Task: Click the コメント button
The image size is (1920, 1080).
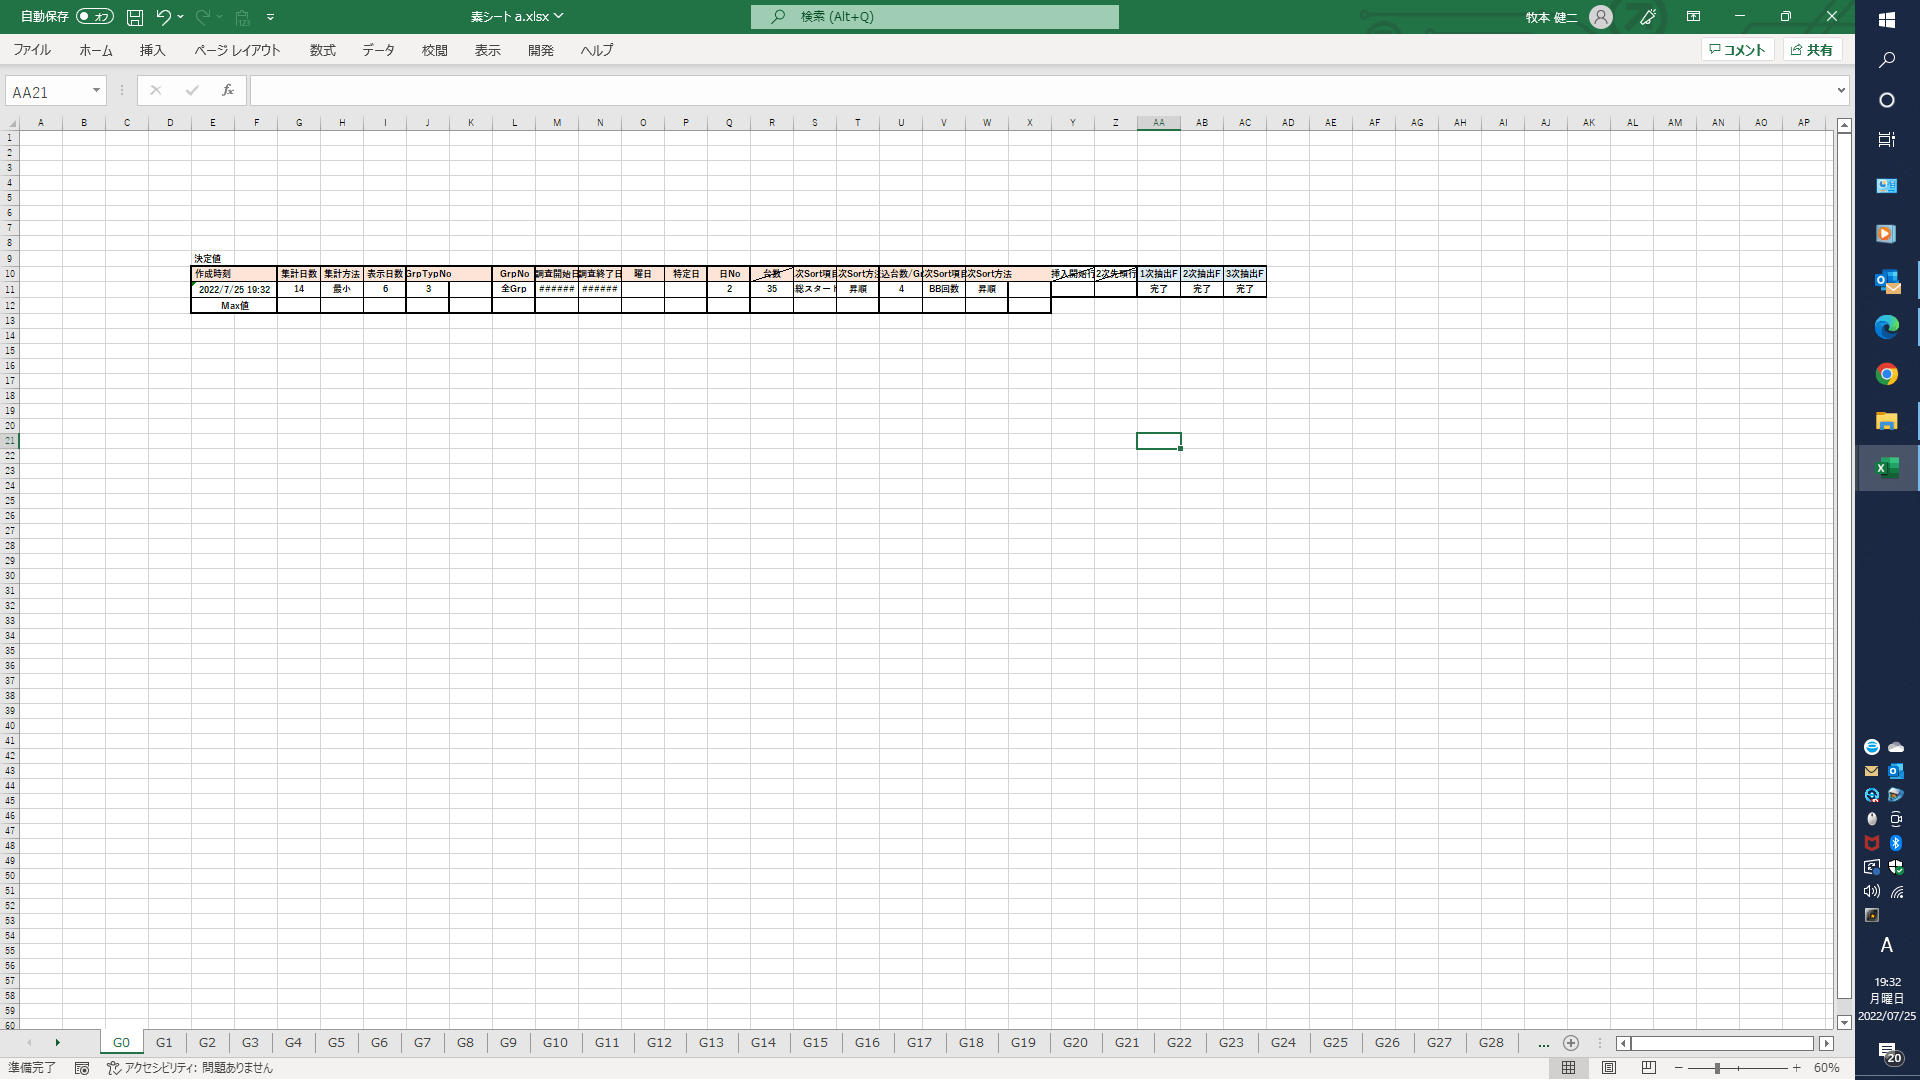Action: (1738, 50)
